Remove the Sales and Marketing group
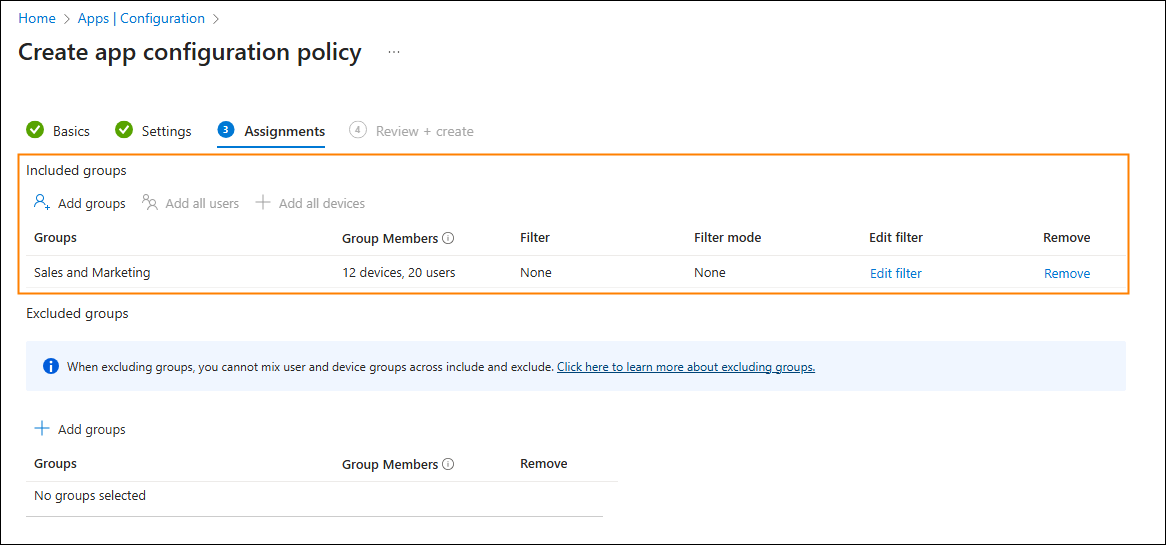 tap(1067, 274)
